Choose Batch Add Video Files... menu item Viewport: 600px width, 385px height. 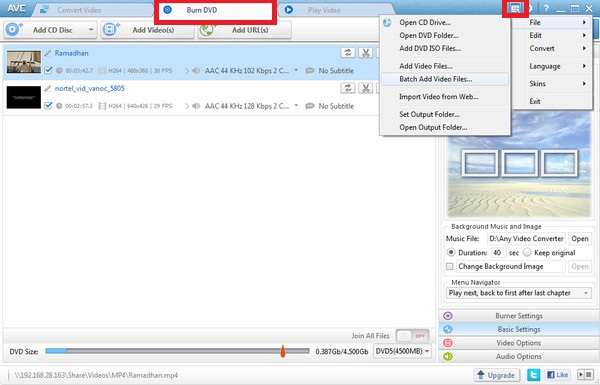point(445,79)
